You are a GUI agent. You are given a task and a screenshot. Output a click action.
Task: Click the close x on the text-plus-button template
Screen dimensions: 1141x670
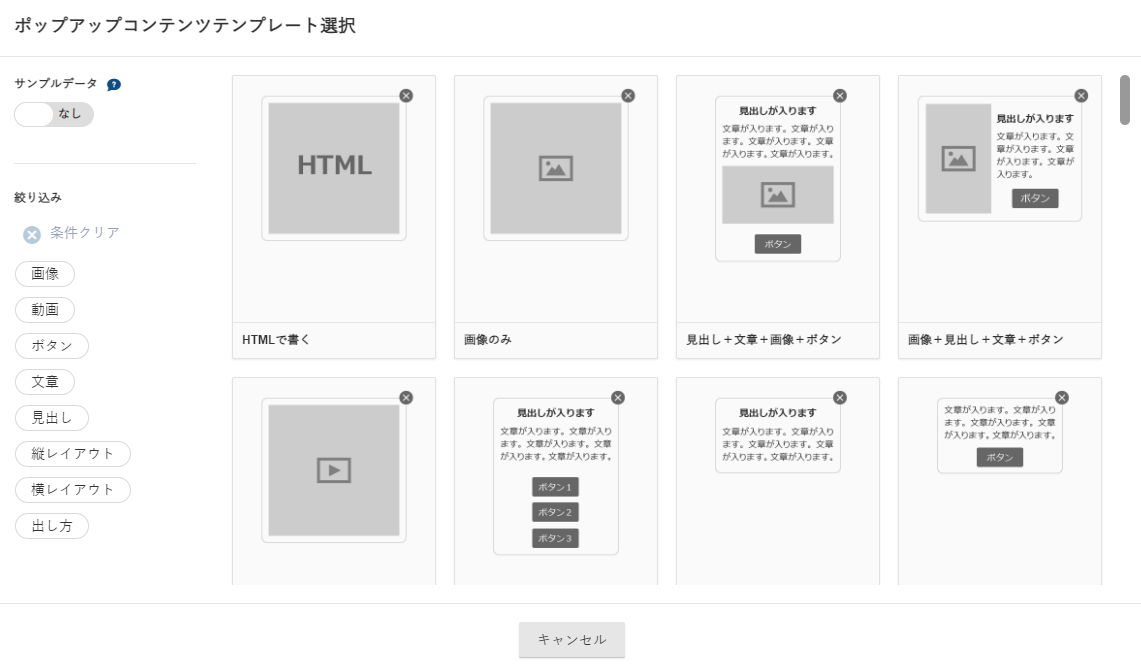(x=1062, y=398)
